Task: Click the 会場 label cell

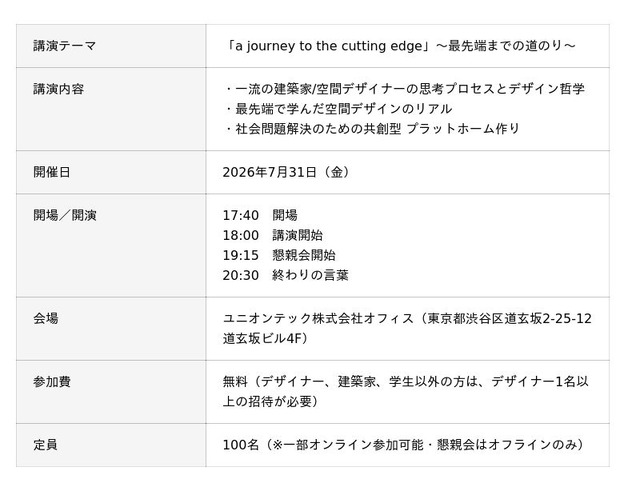Action: pyautogui.click(x=111, y=329)
